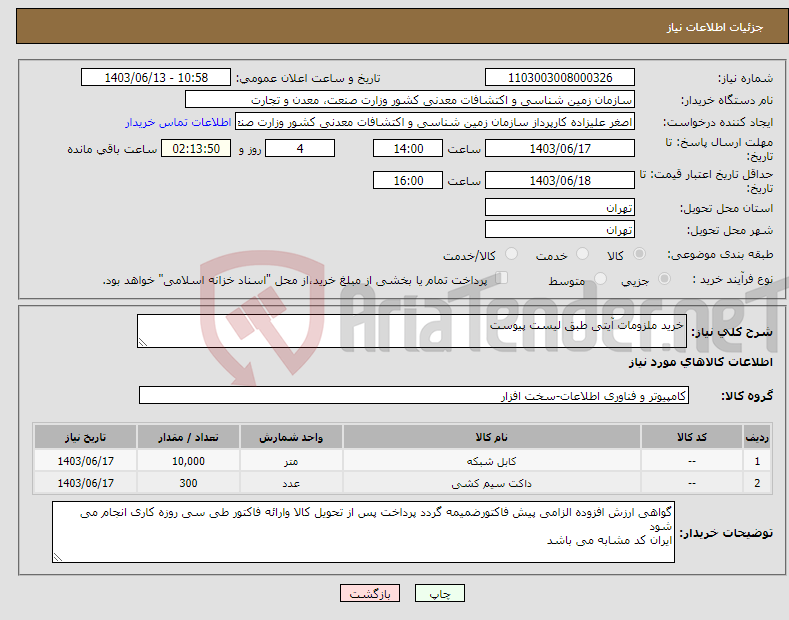Toggle Islamic treasury bonds payment checkbox

502,278
